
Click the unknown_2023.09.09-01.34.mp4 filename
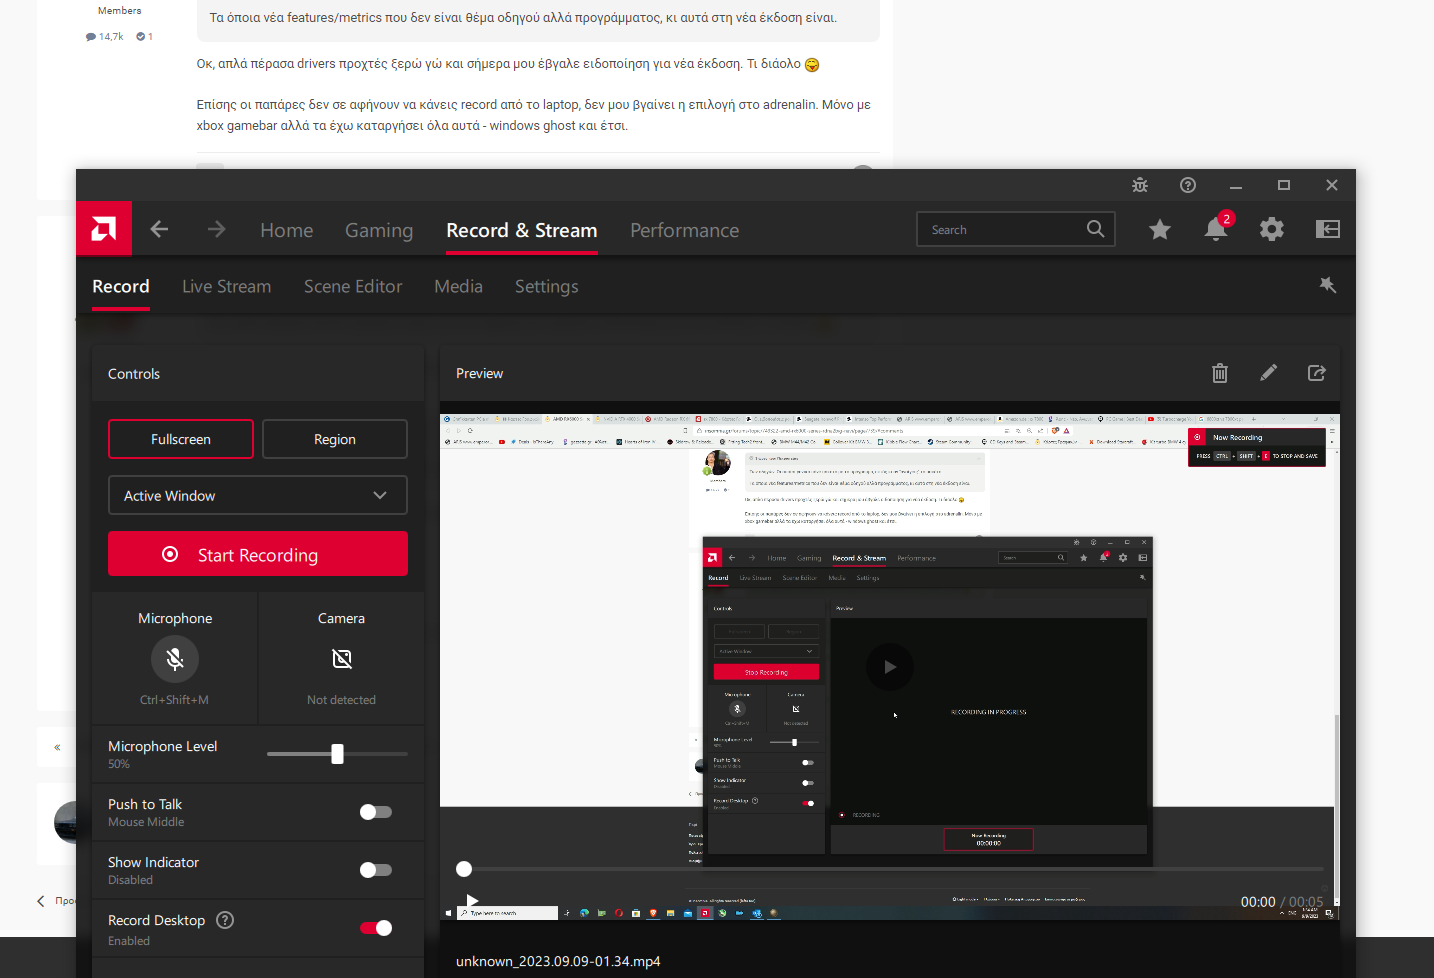[x=558, y=961]
